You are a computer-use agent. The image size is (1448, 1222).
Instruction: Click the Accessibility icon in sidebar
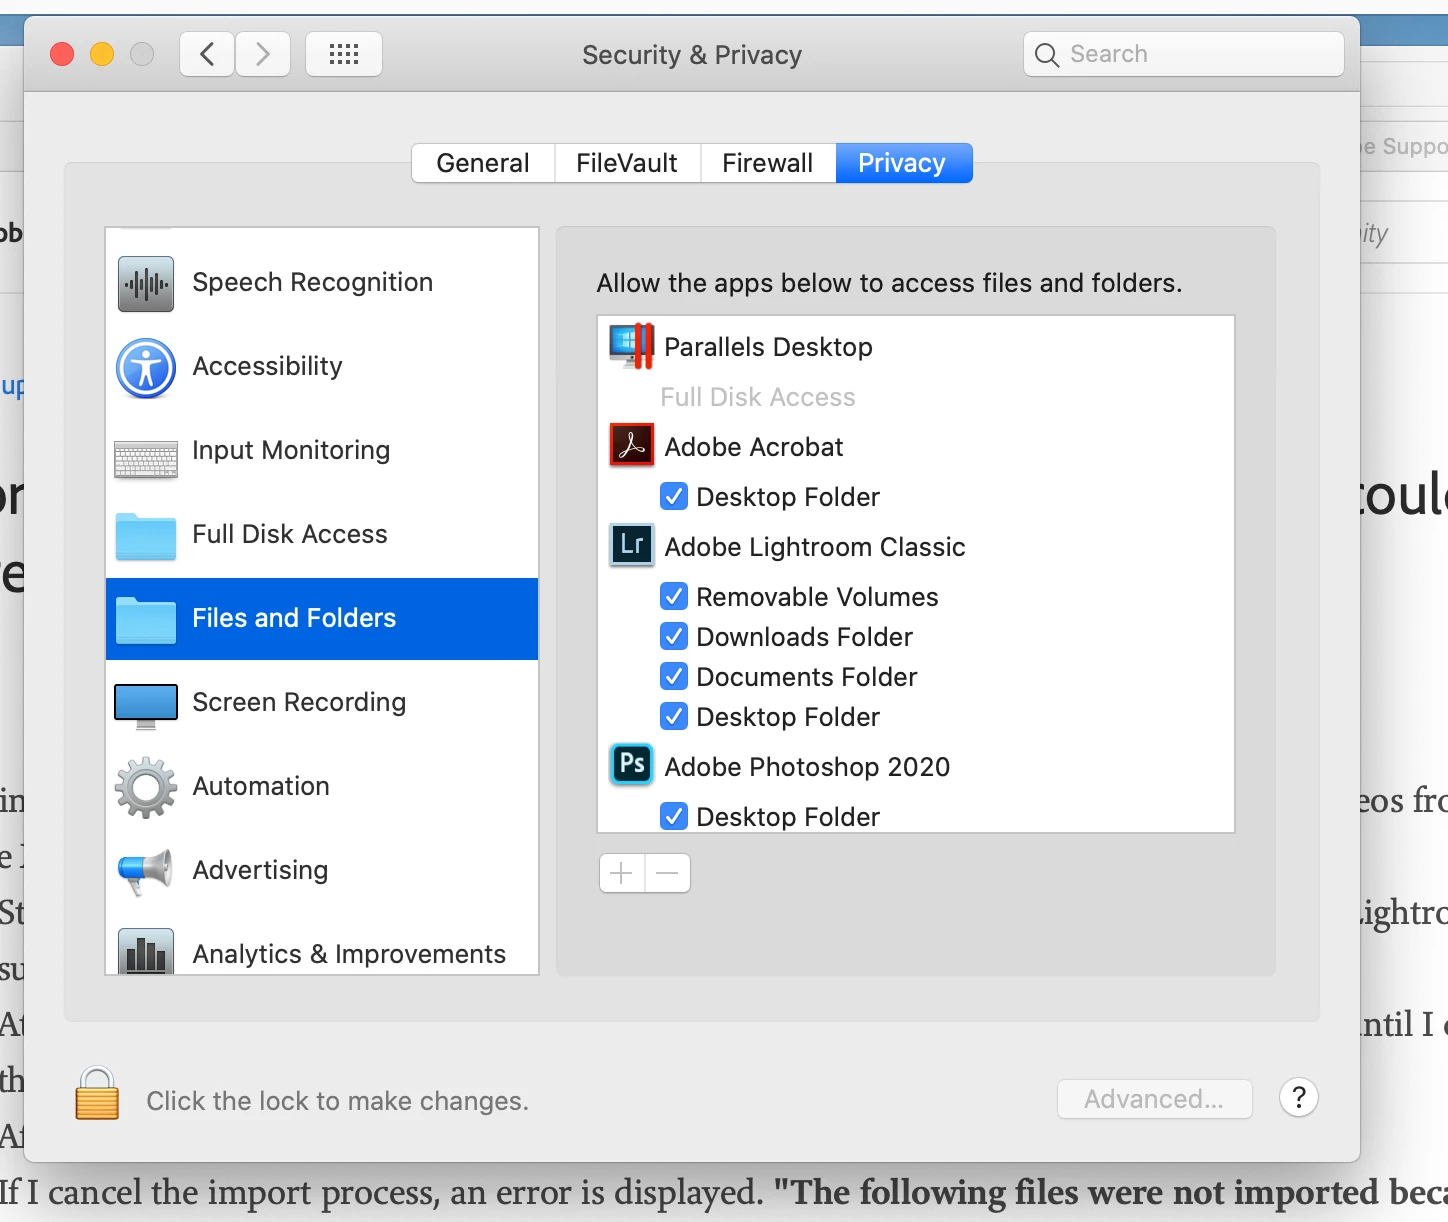pyautogui.click(x=146, y=368)
